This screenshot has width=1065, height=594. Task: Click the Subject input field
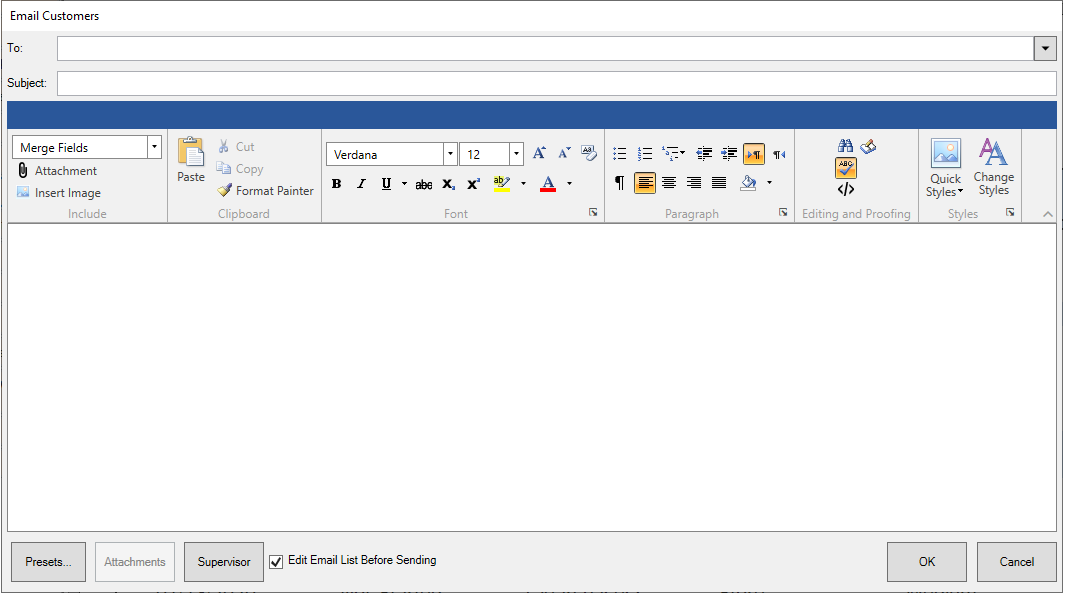[x=556, y=83]
